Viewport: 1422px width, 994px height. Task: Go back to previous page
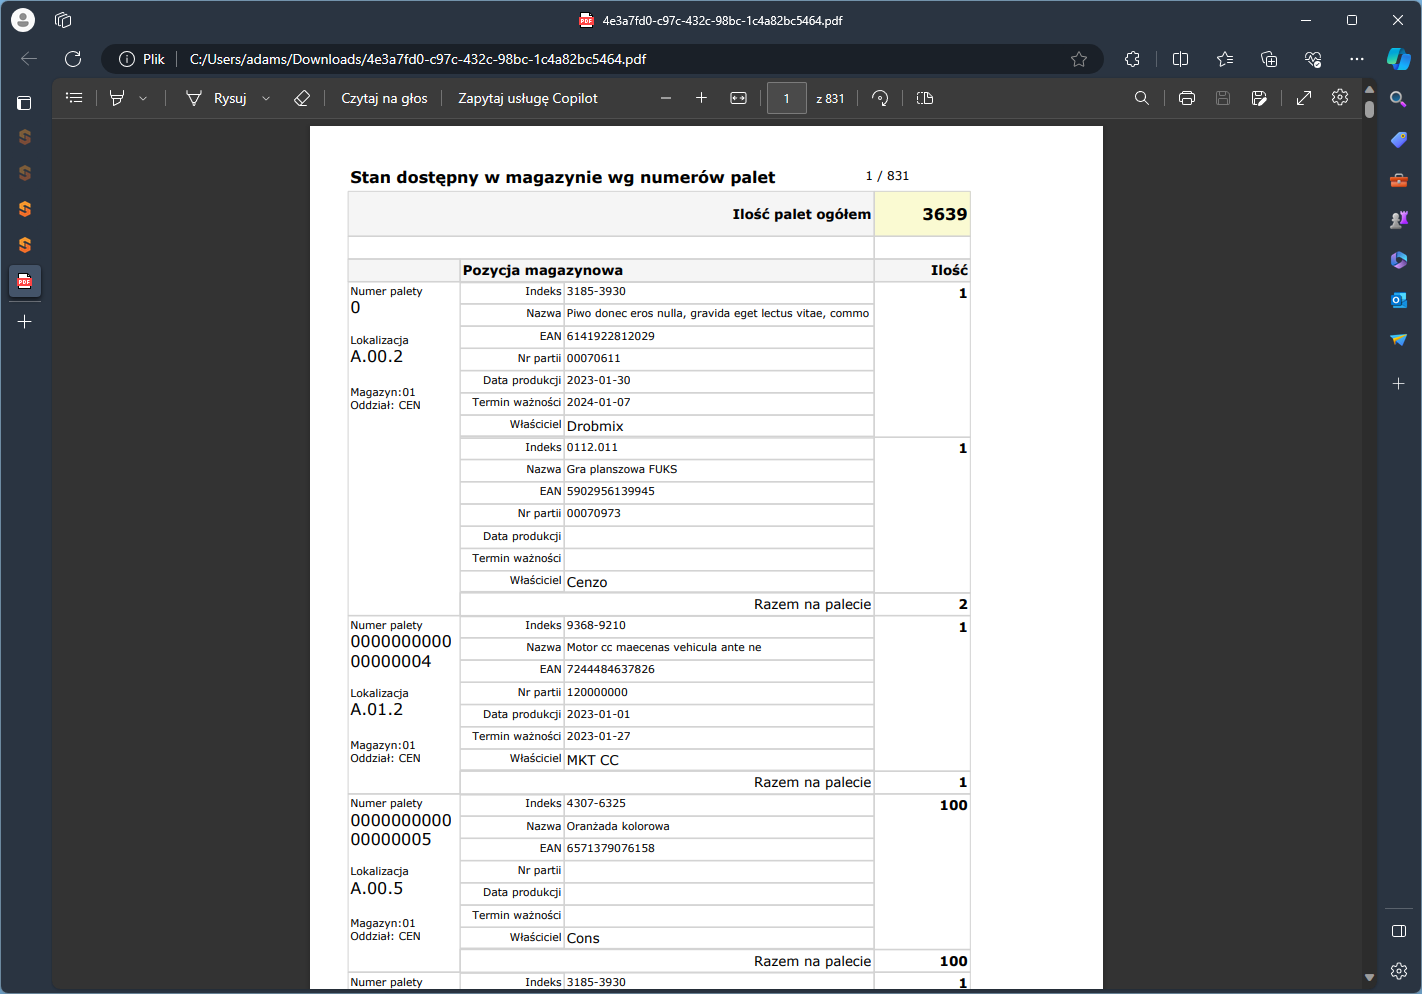tap(29, 59)
